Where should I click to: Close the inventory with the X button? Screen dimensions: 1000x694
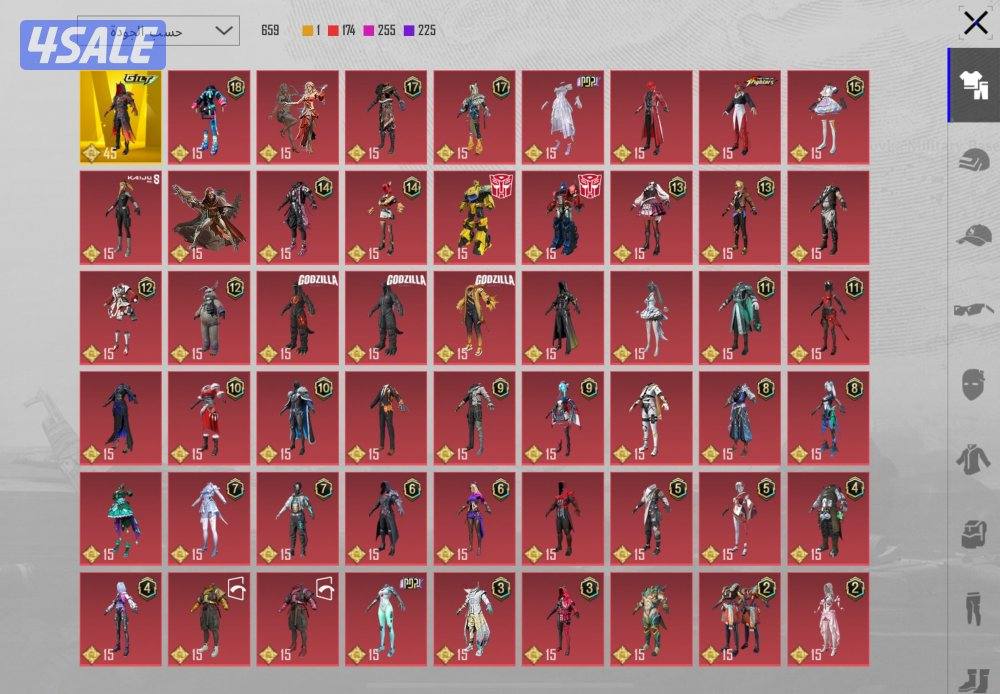(x=975, y=23)
